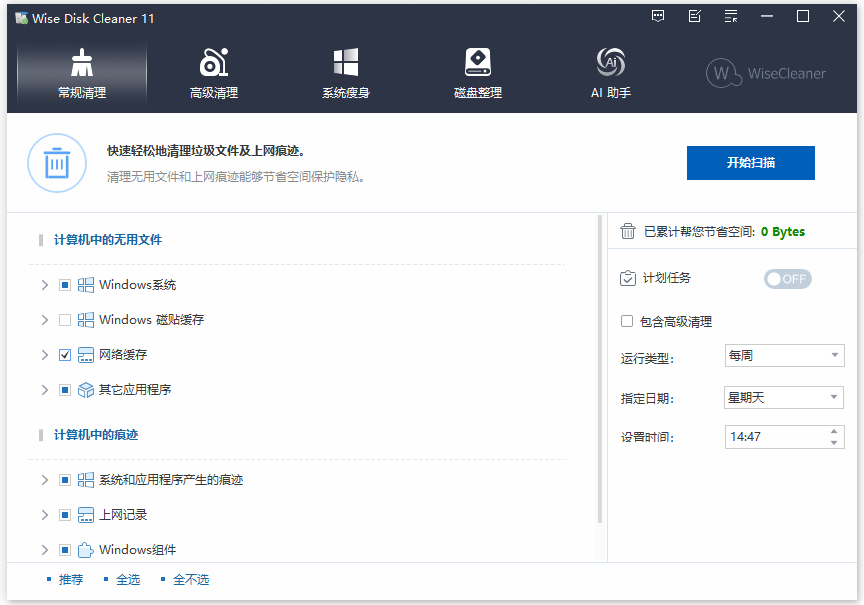
Task: Click the WiseCleaner logo
Action: (765, 73)
